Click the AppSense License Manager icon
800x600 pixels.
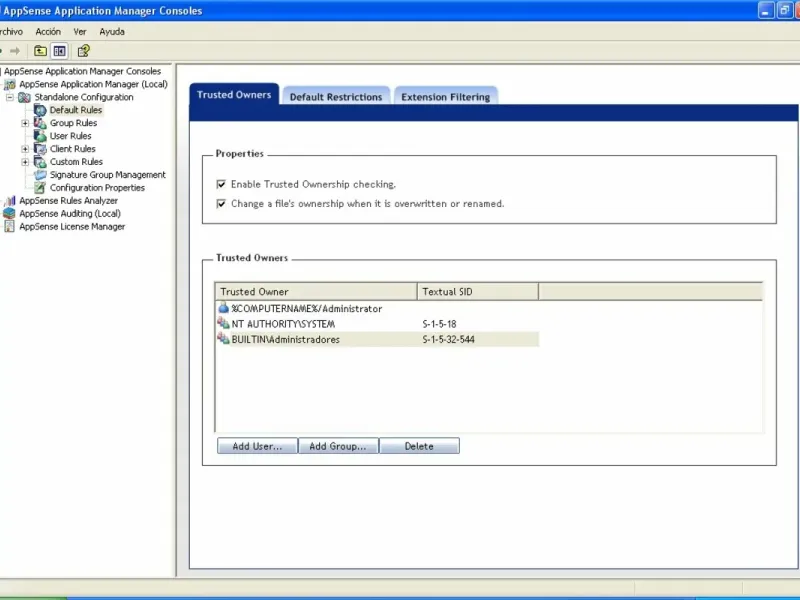pos(10,227)
